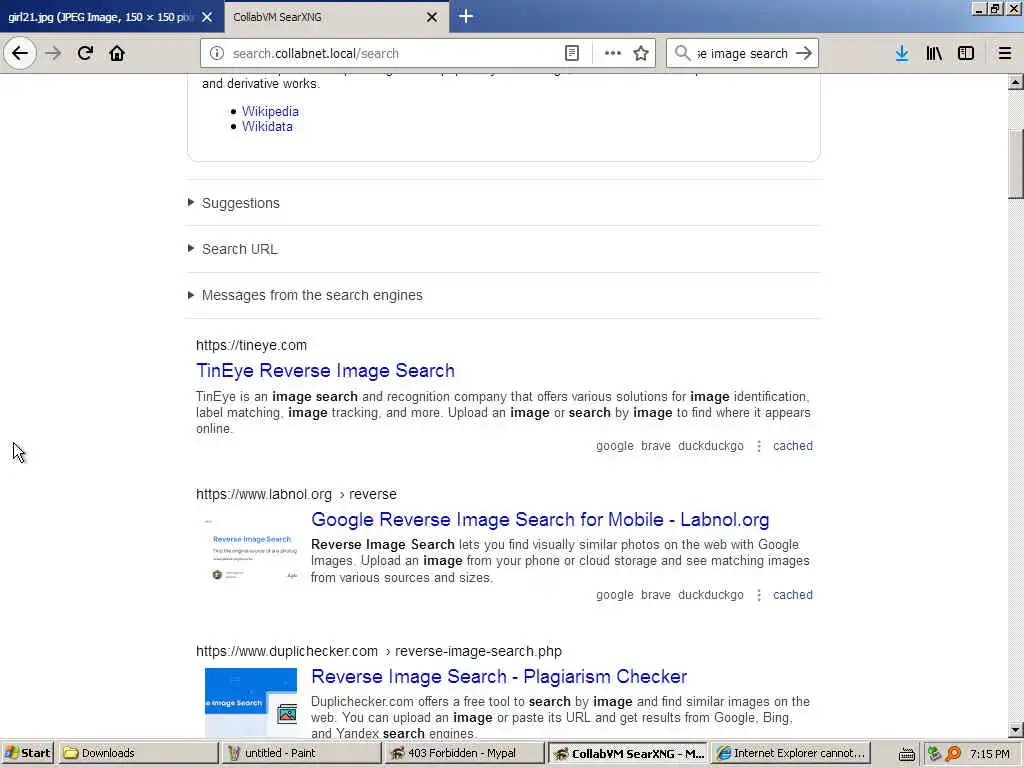
Task: Click the search magnifier icon in search box
Action: click(x=682, y=53)
